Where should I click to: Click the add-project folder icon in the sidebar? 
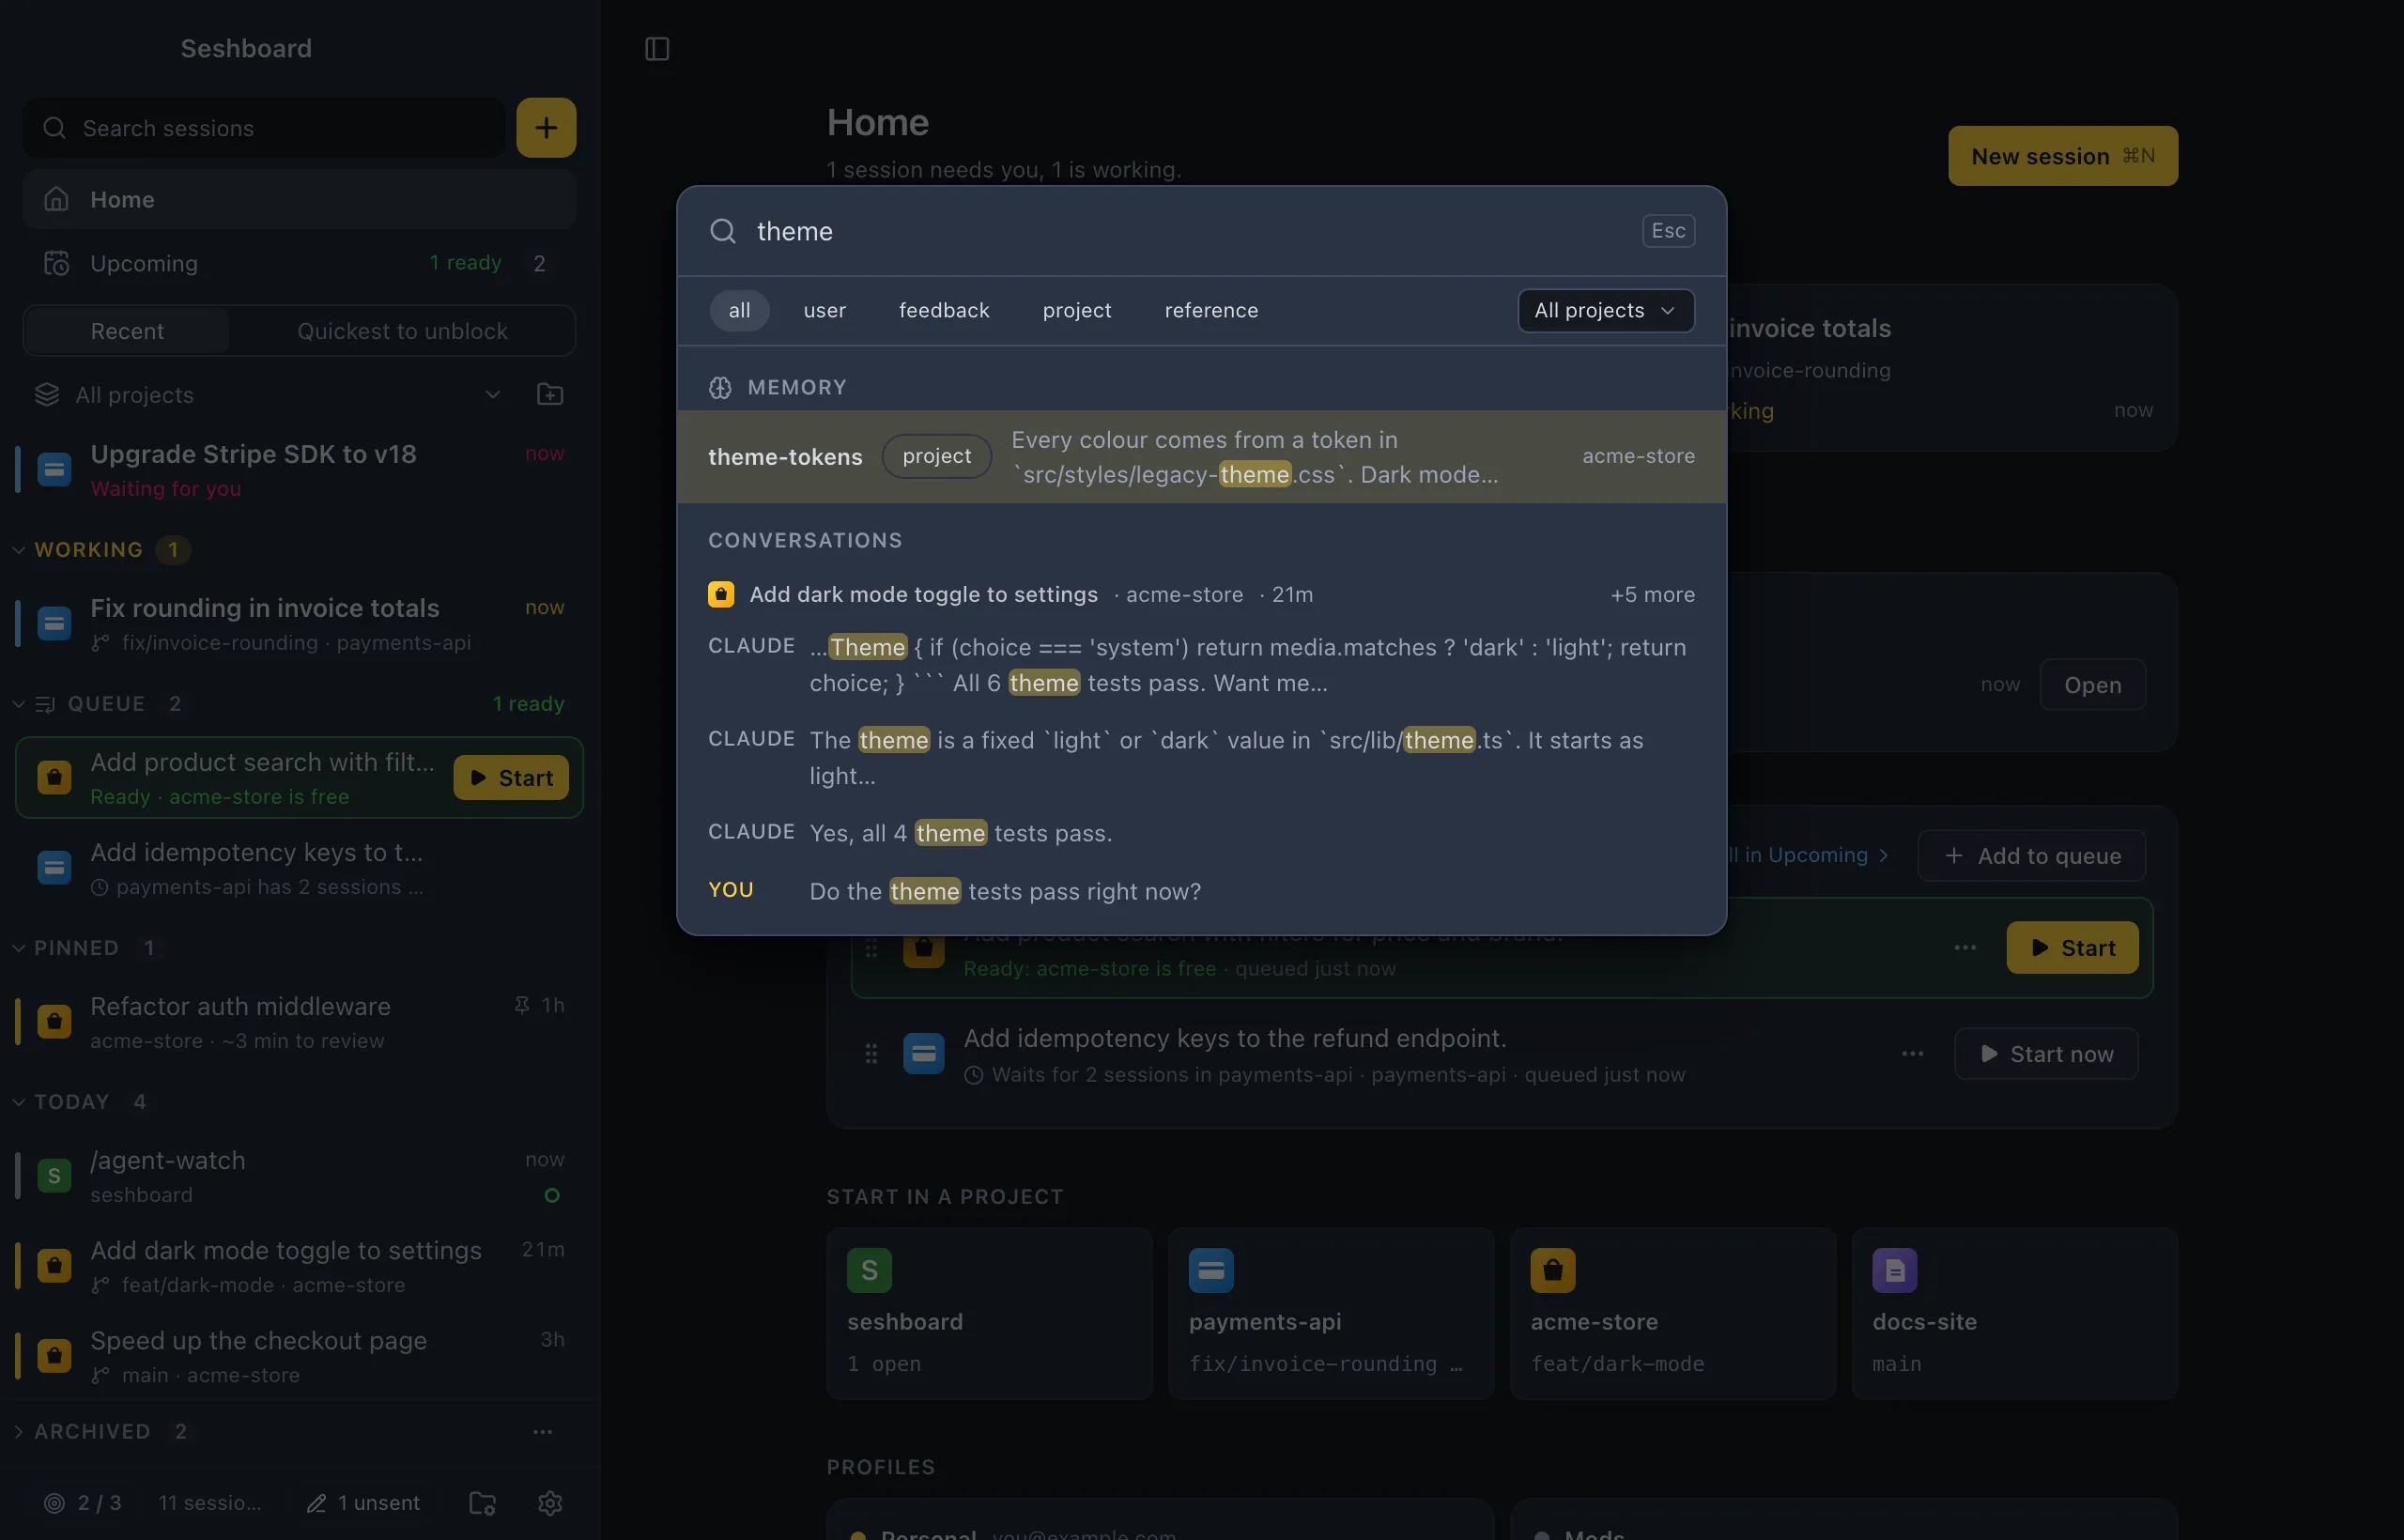point(550,395)
